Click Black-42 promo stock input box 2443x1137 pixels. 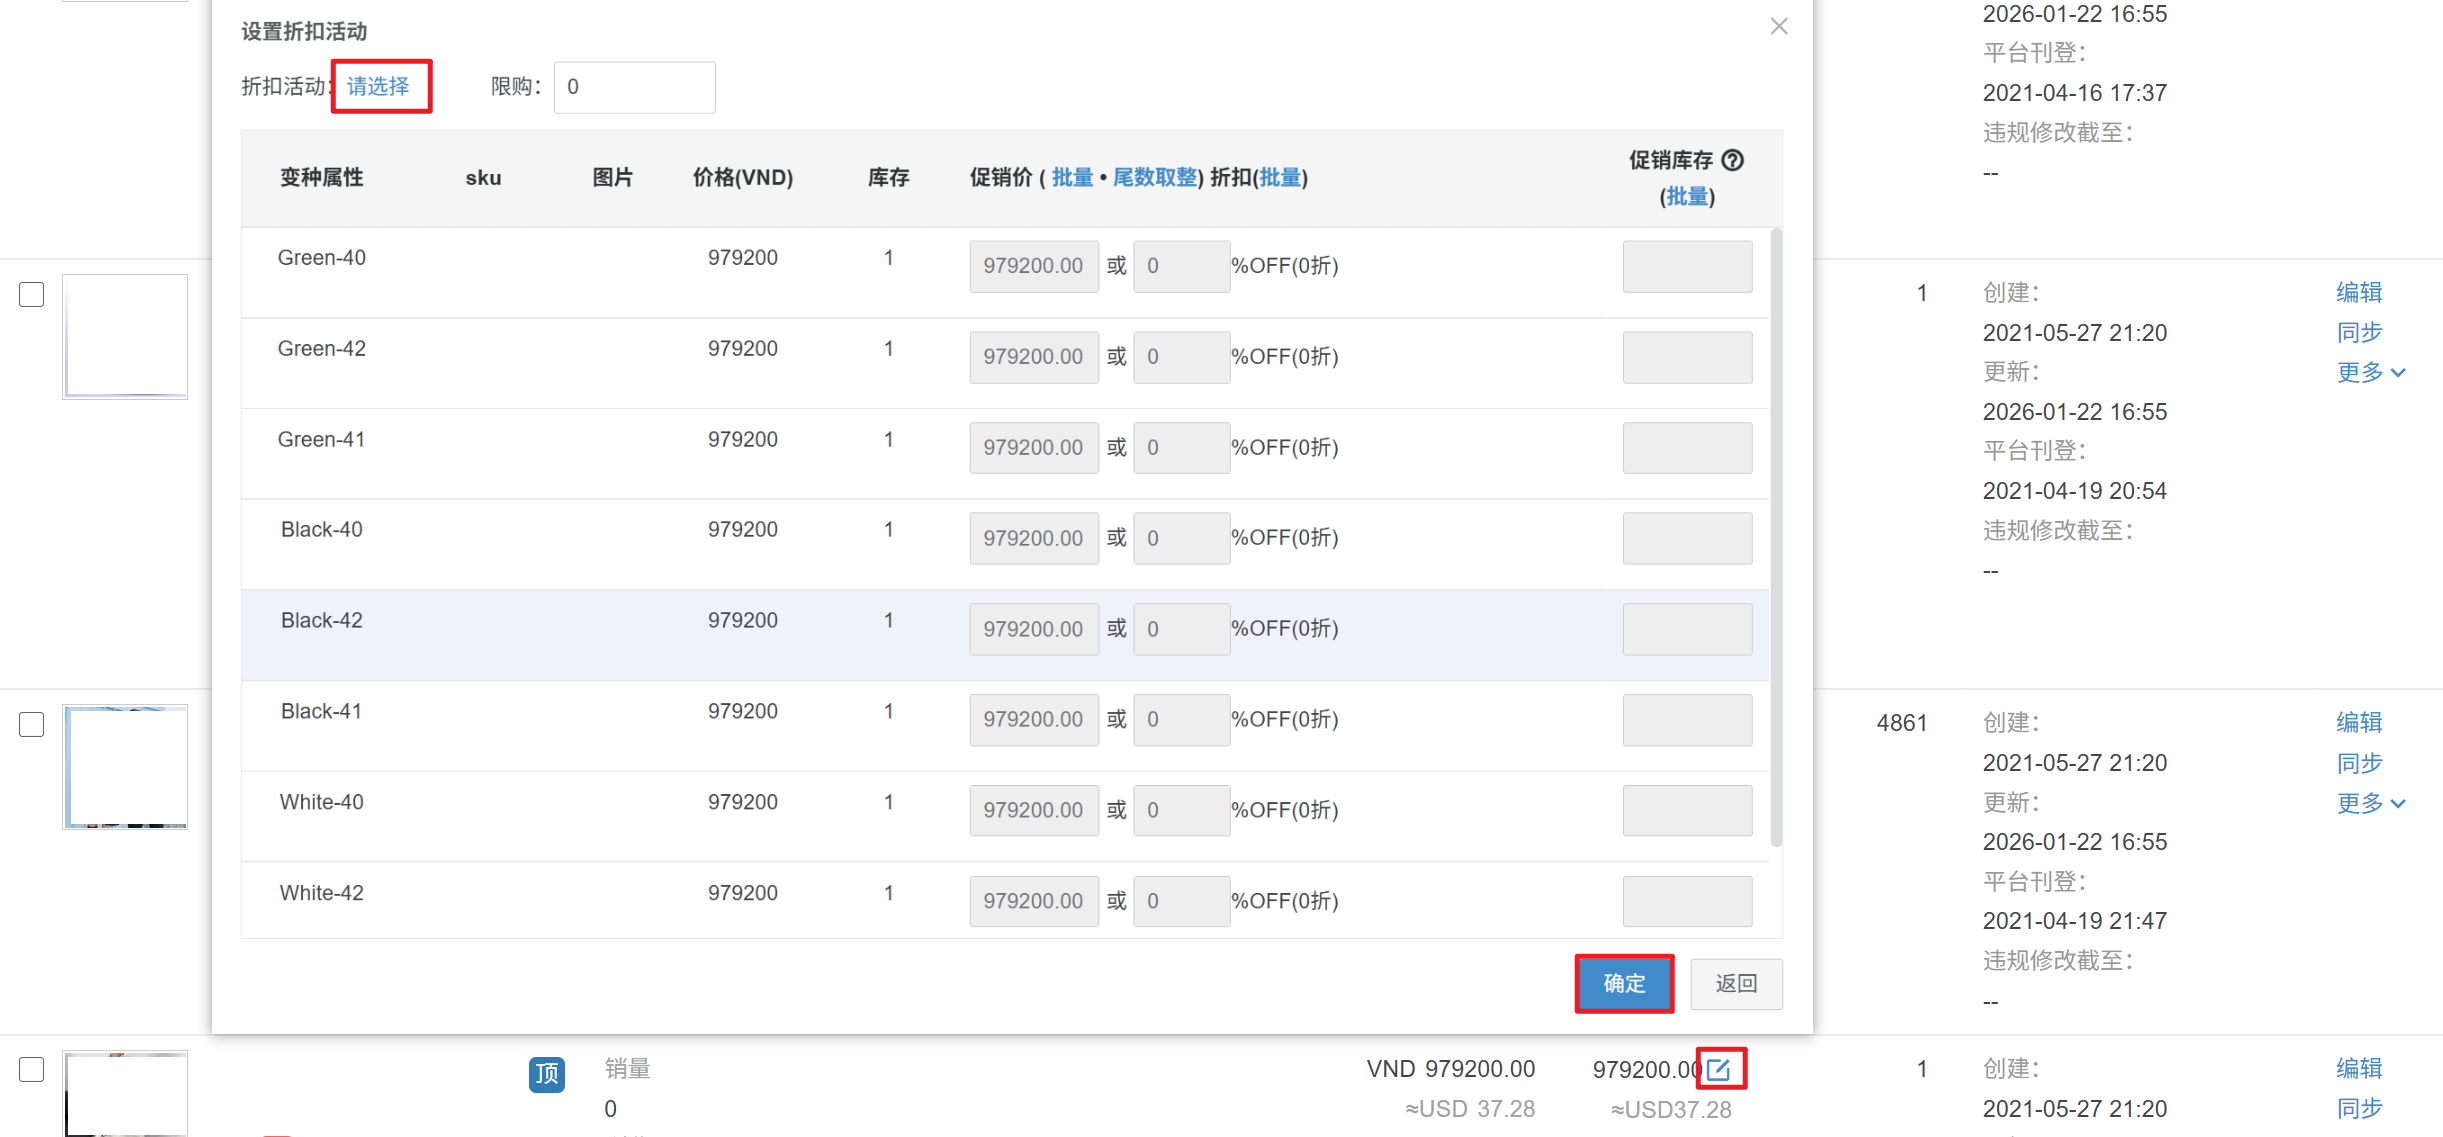pos(1686,629)
